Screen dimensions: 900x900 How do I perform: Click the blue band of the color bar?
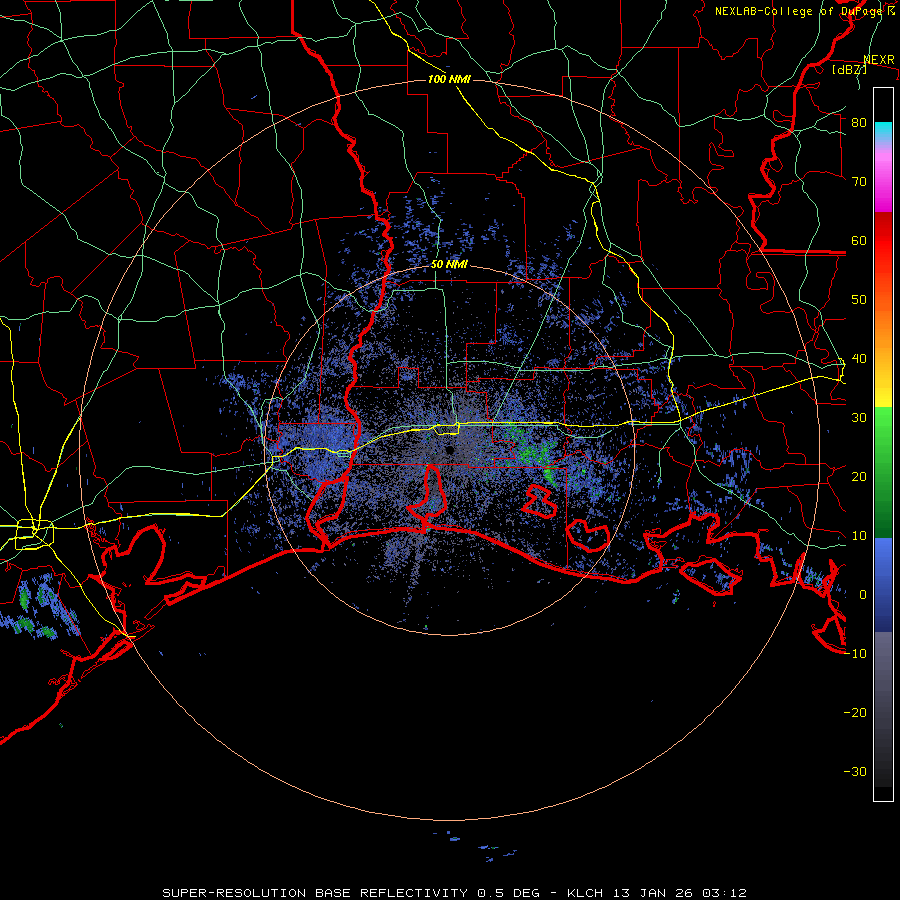[883, 584]
